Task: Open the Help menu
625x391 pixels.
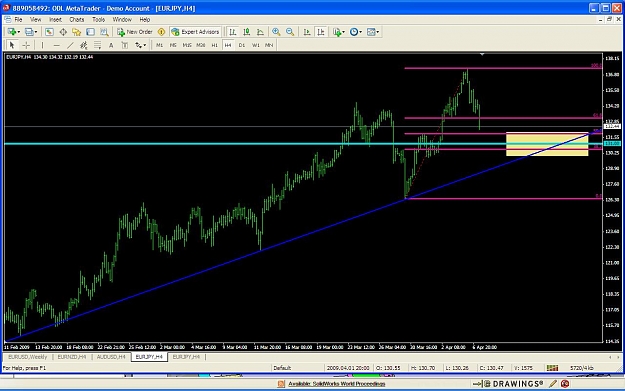Action: tap(145, 20)
